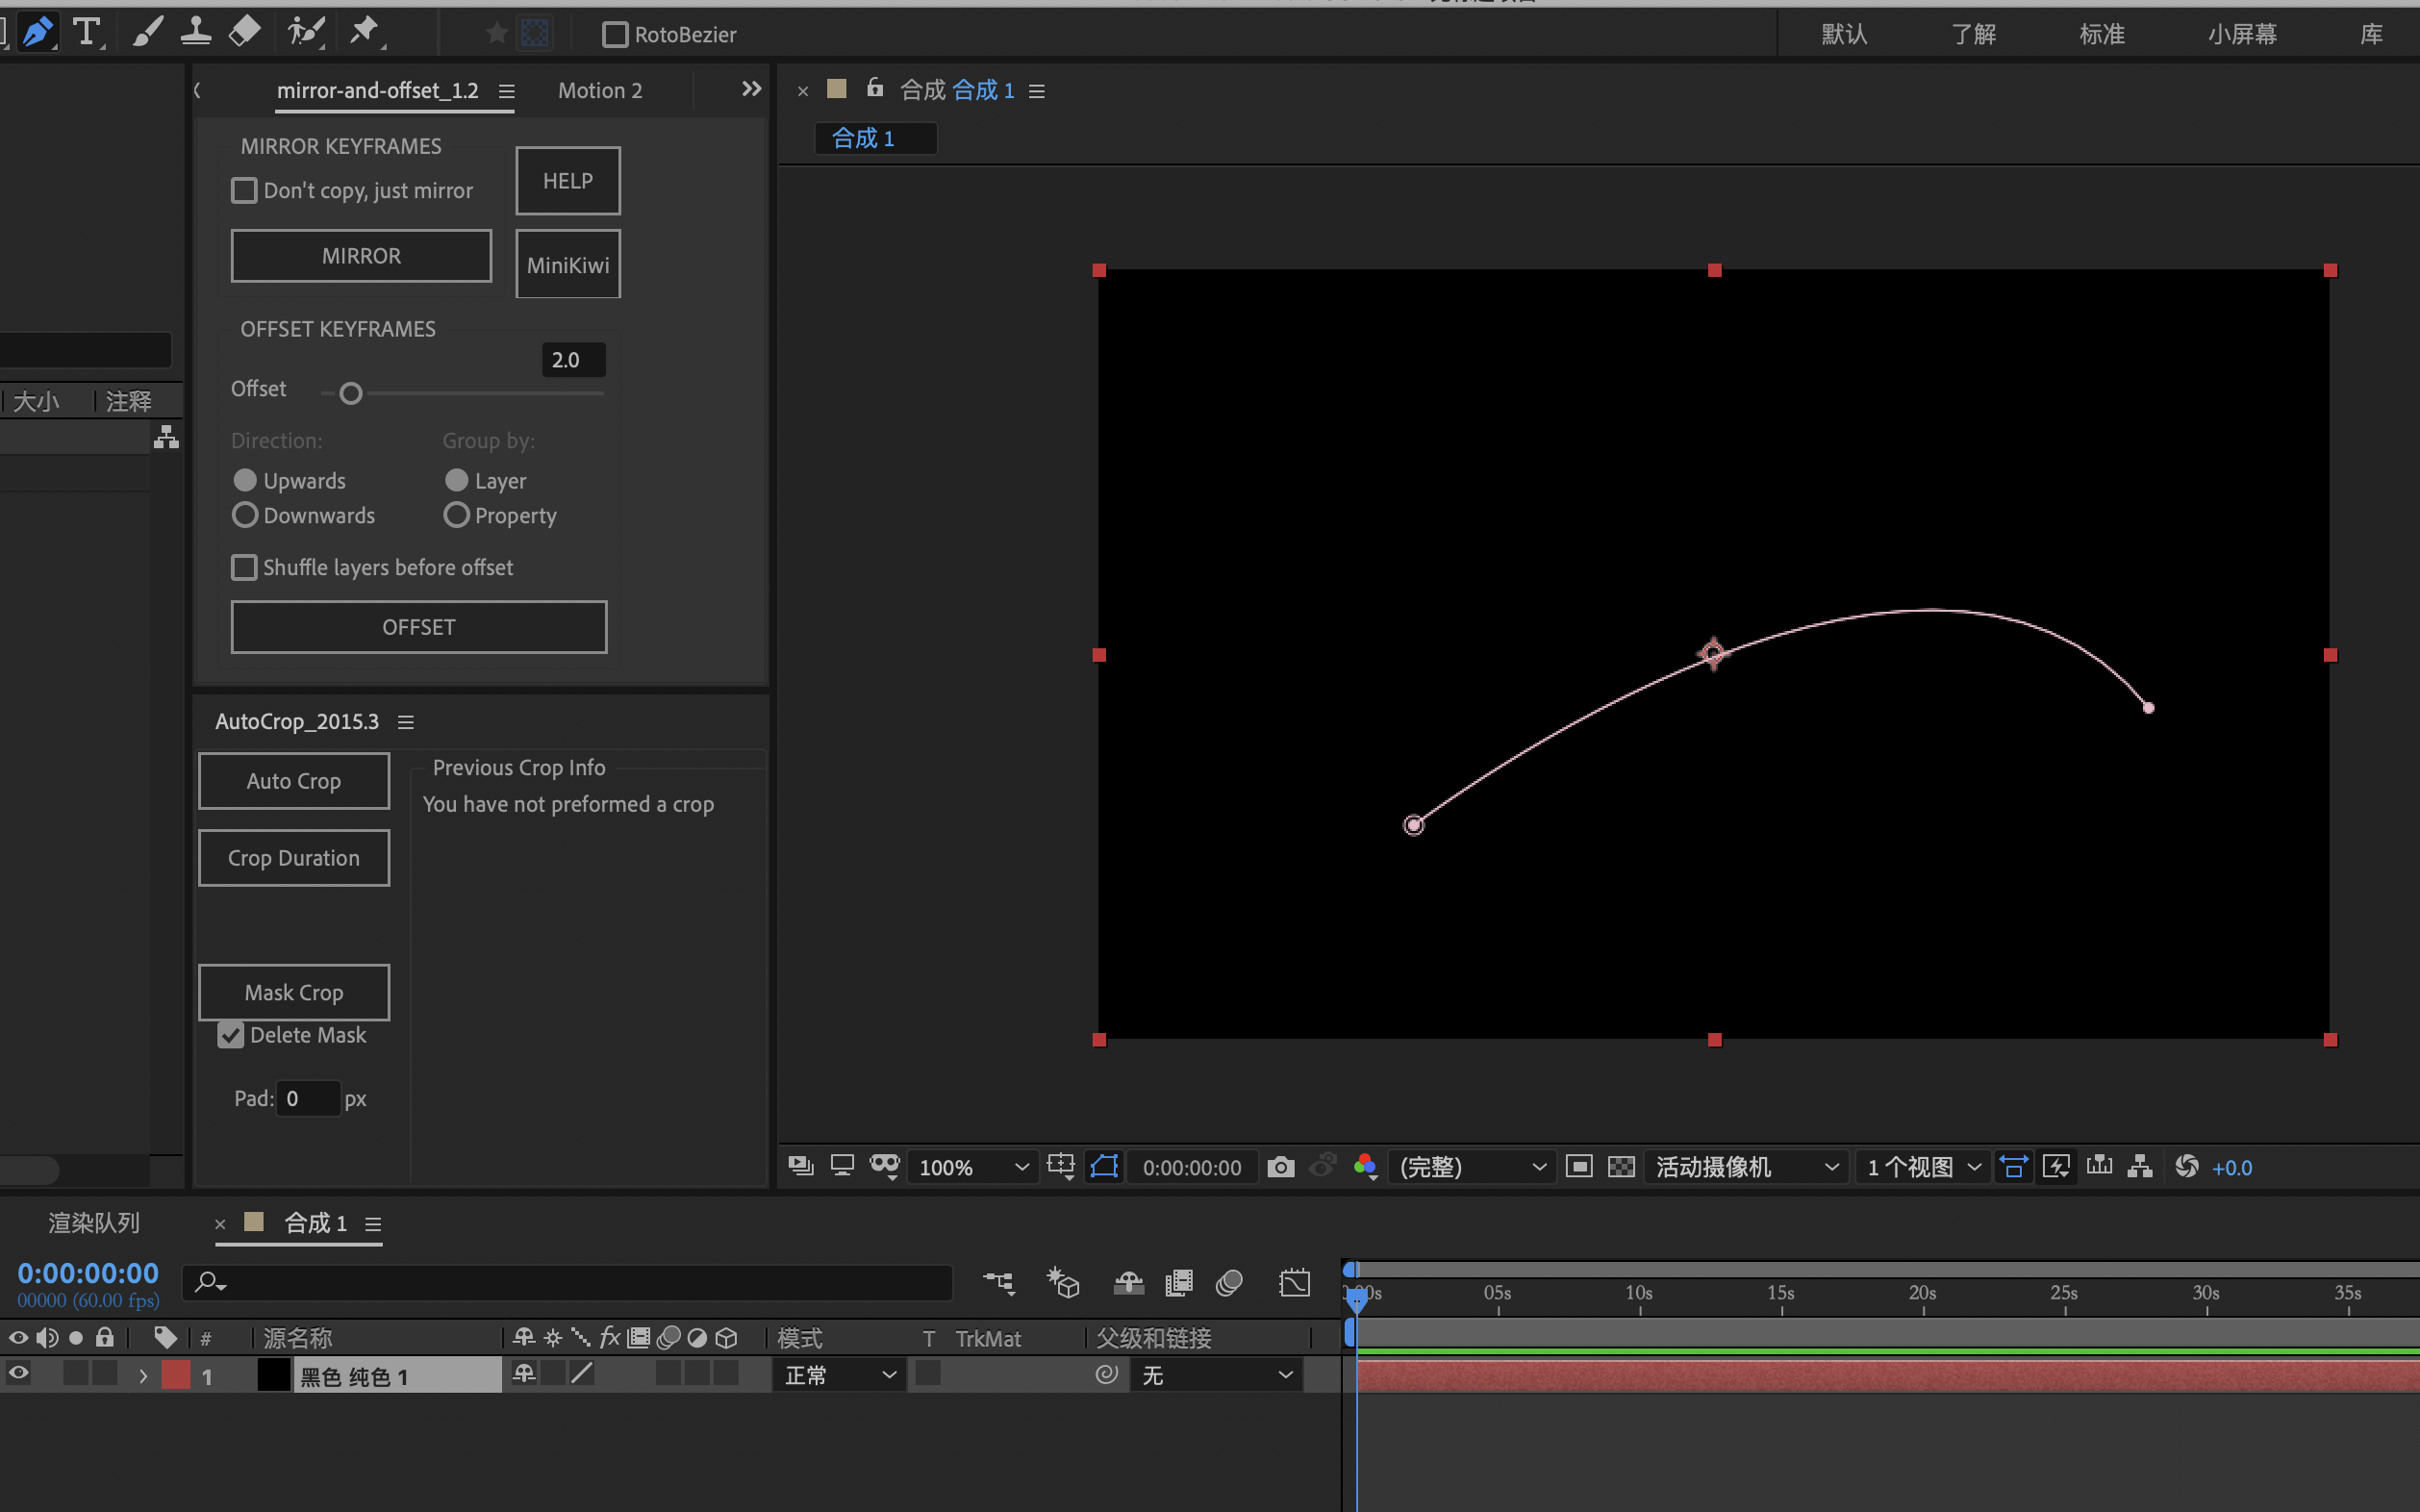Open the AutoCrop_2015.3 panel menu
Screen dimensions: 2420x1512
pyautogui.click(x=406, y=722)
